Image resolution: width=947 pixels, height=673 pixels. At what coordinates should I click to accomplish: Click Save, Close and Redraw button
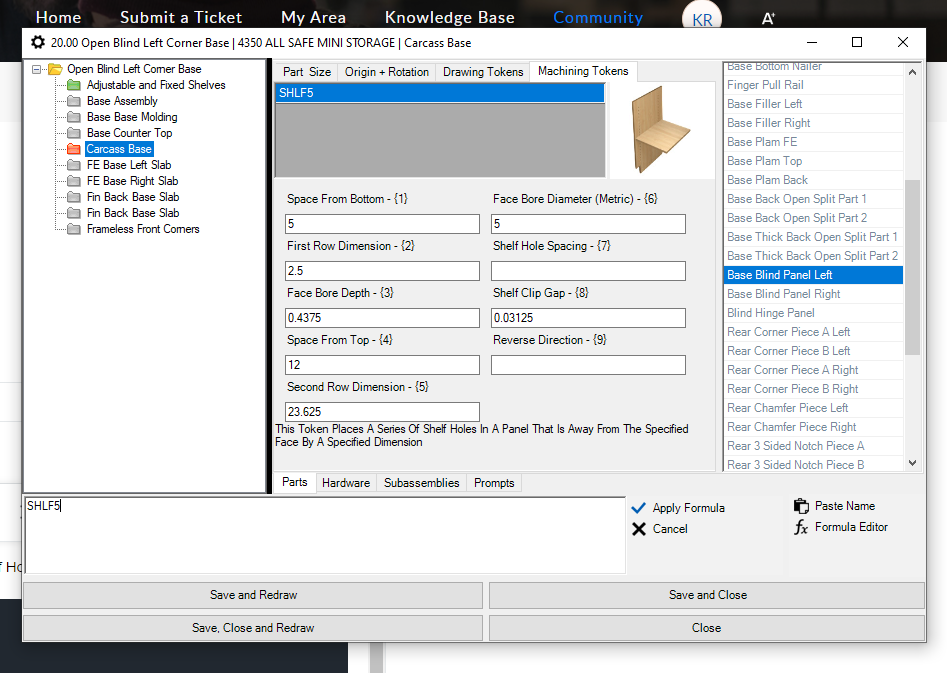[x=253, y=628]
